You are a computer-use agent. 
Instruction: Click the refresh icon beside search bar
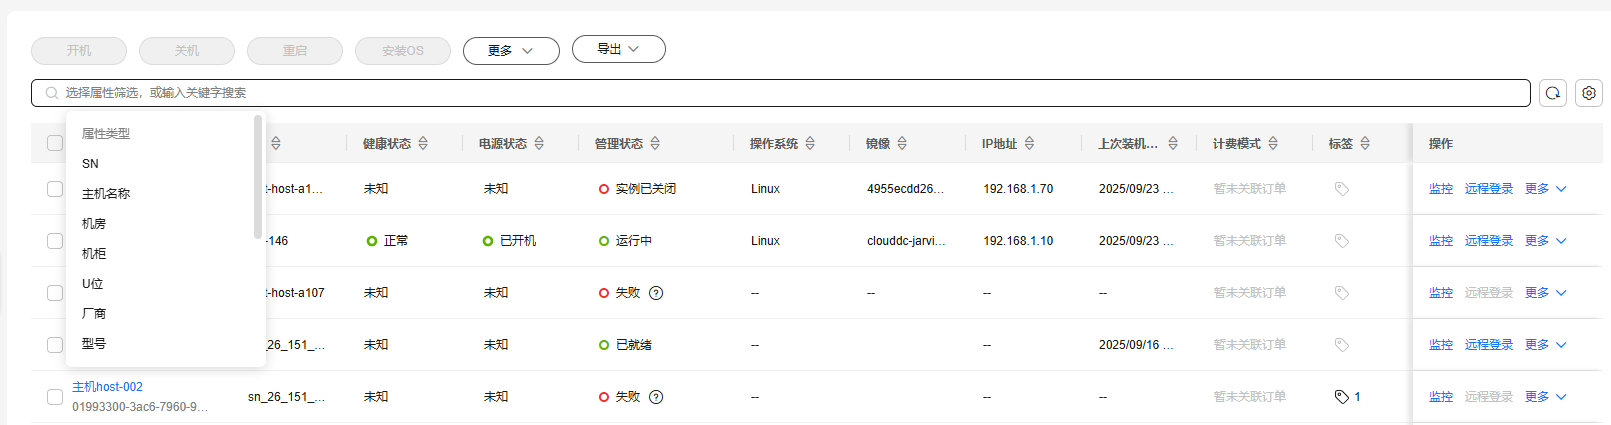point(1552,93)
